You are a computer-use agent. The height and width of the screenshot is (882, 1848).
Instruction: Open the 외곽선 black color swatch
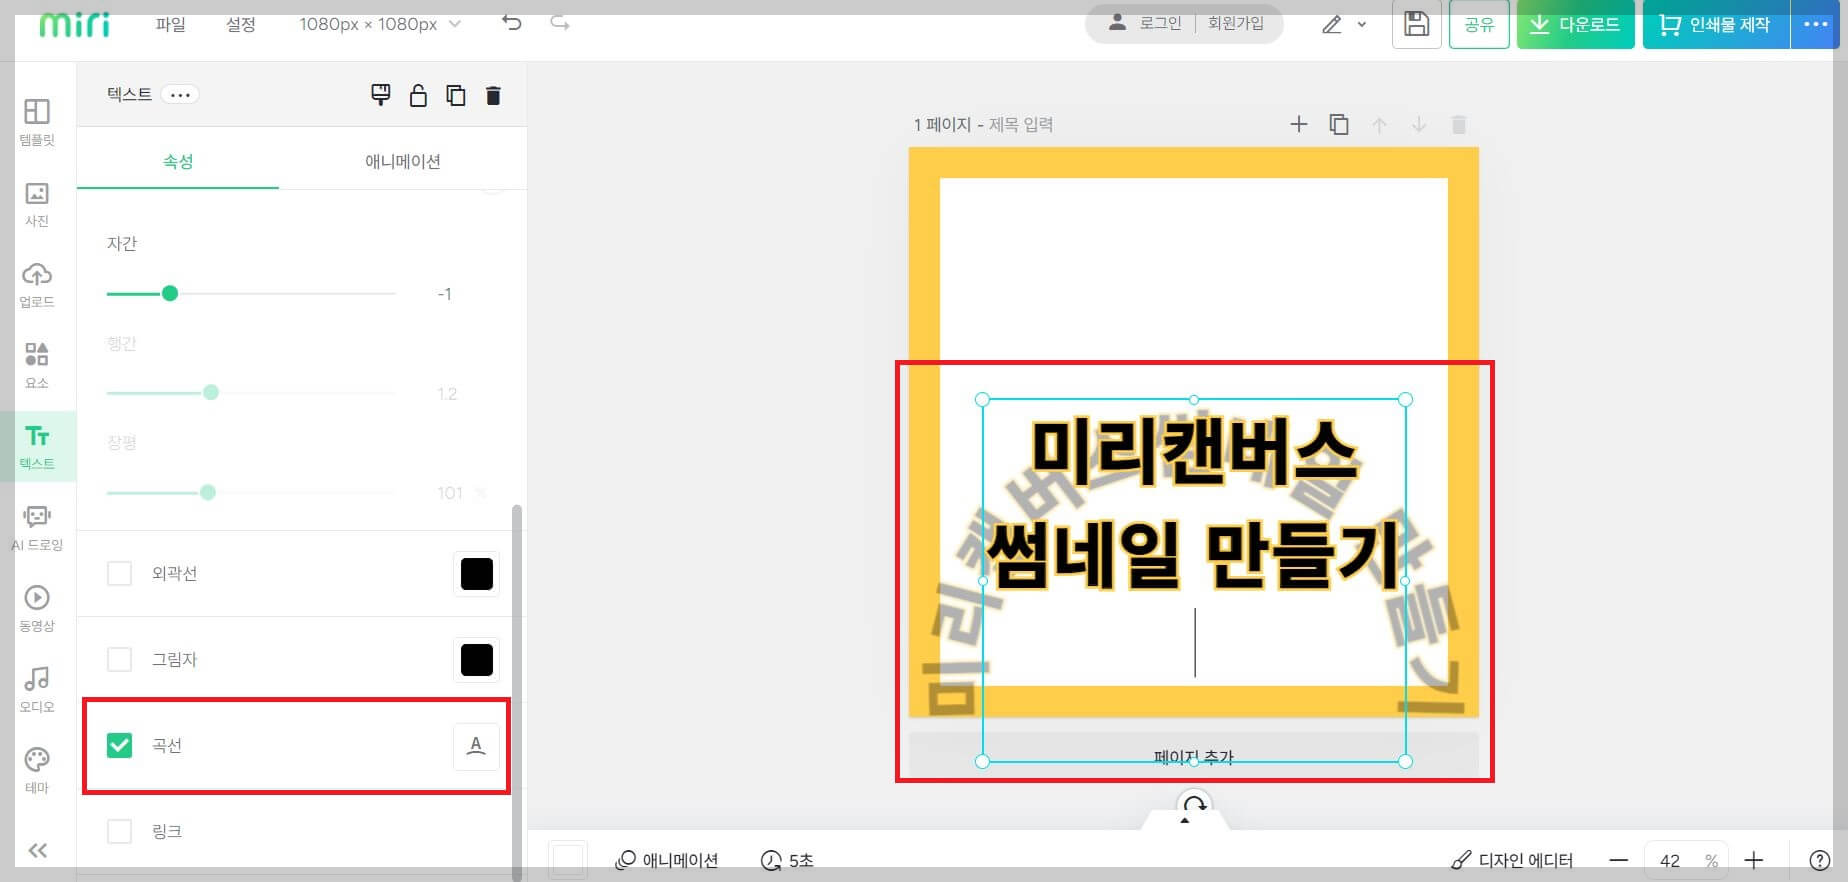coord(477,574)
